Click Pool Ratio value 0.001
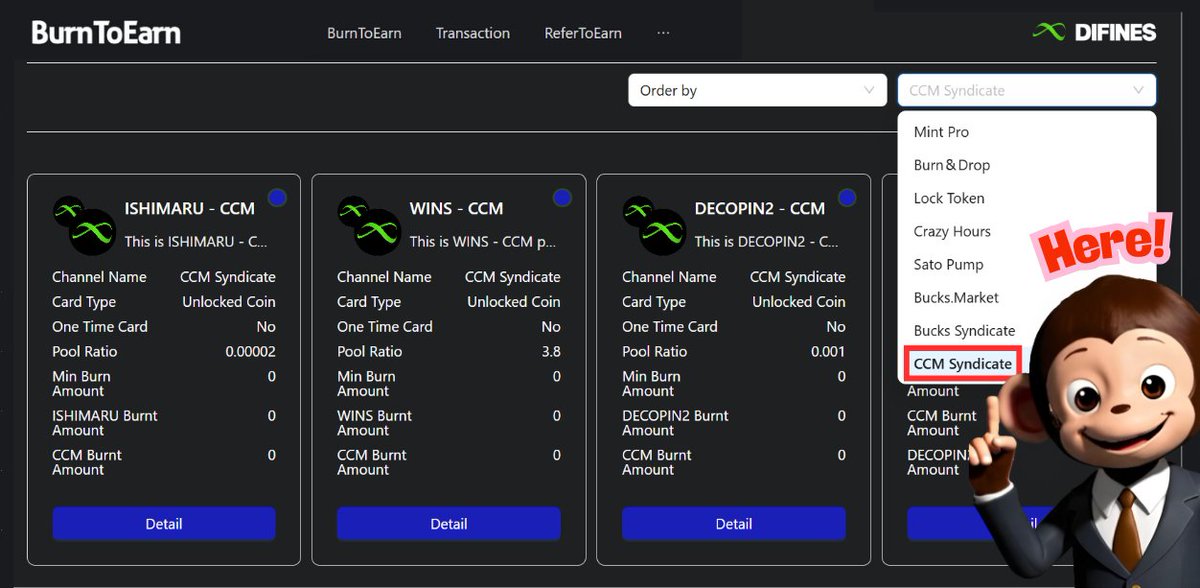 [x=828, y=352]
